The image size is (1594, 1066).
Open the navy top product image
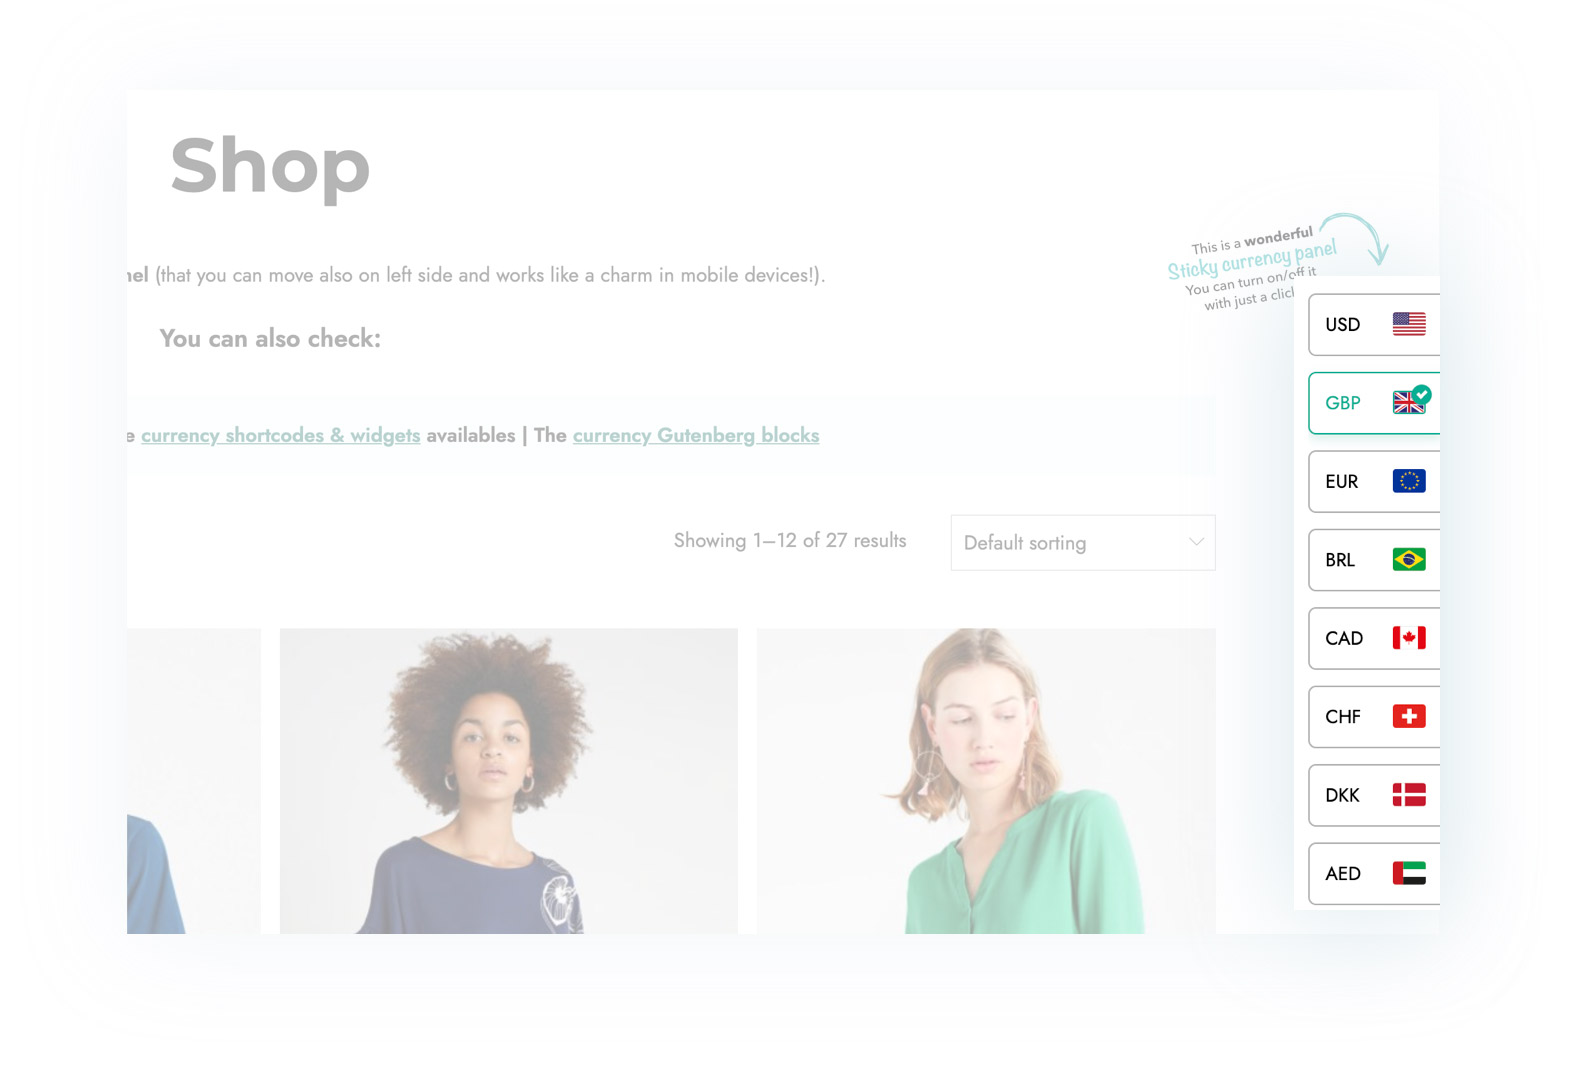point(509,781)
